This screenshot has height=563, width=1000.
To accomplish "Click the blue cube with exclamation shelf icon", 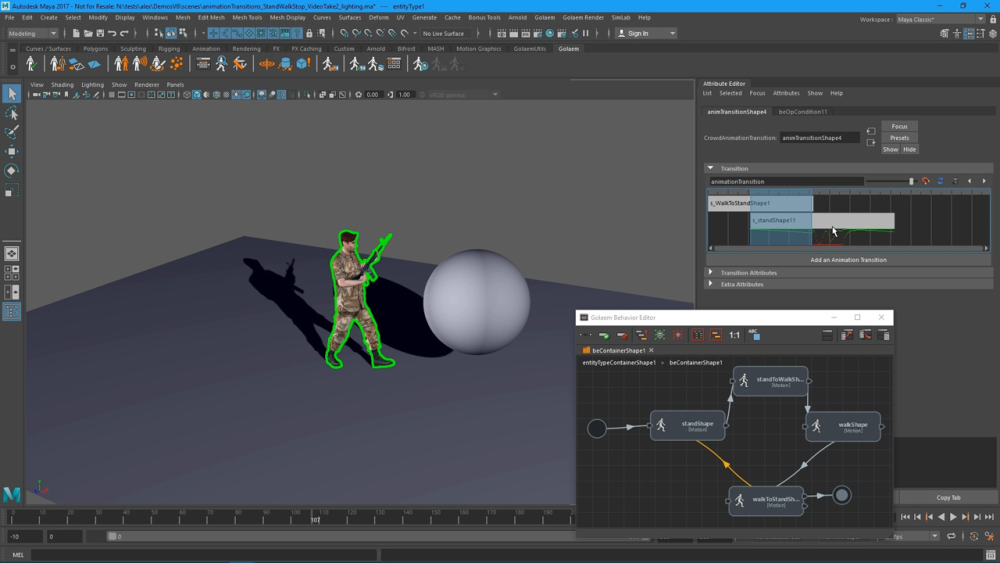I will tap(304, 64).
